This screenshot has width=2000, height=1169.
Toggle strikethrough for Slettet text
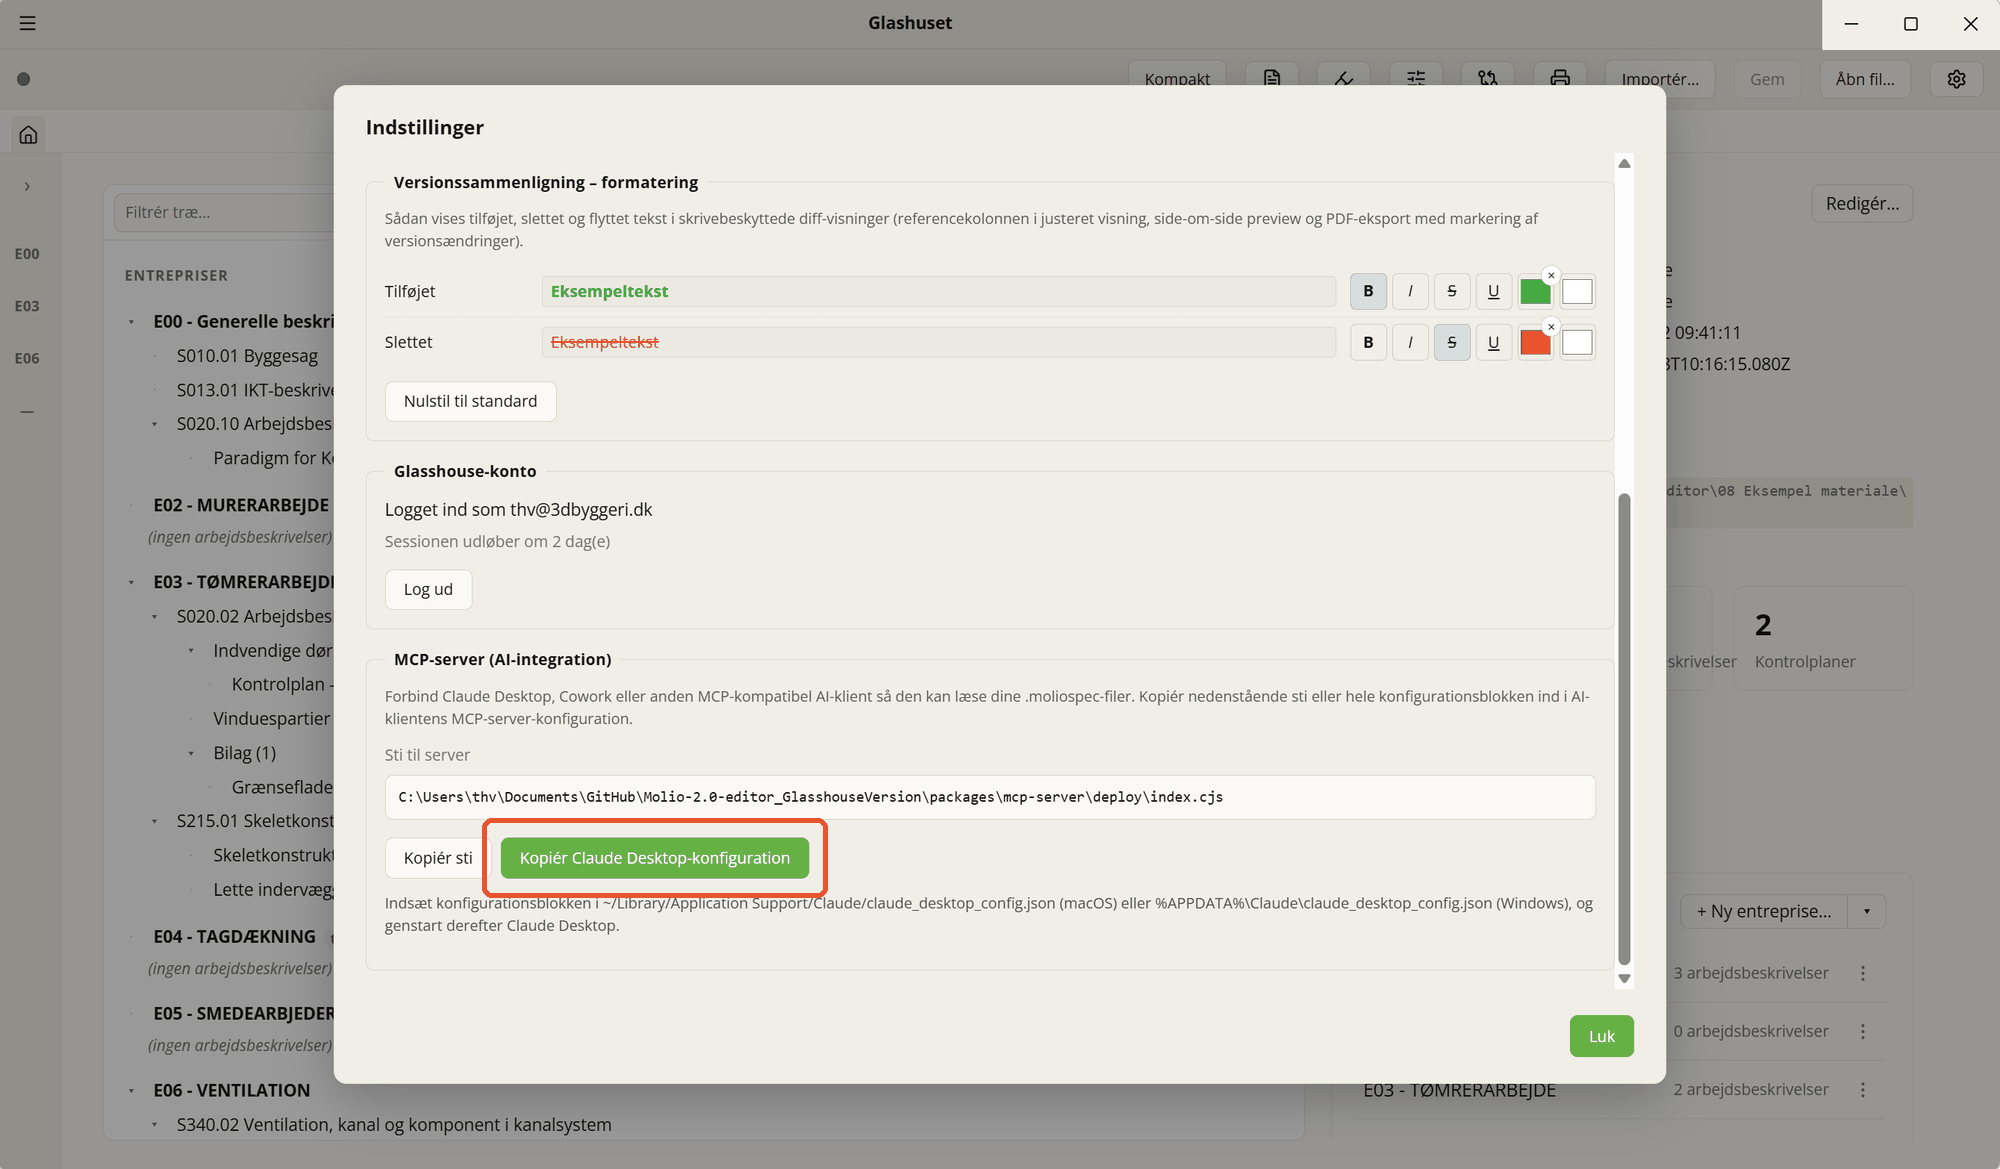click(1452, 342)
